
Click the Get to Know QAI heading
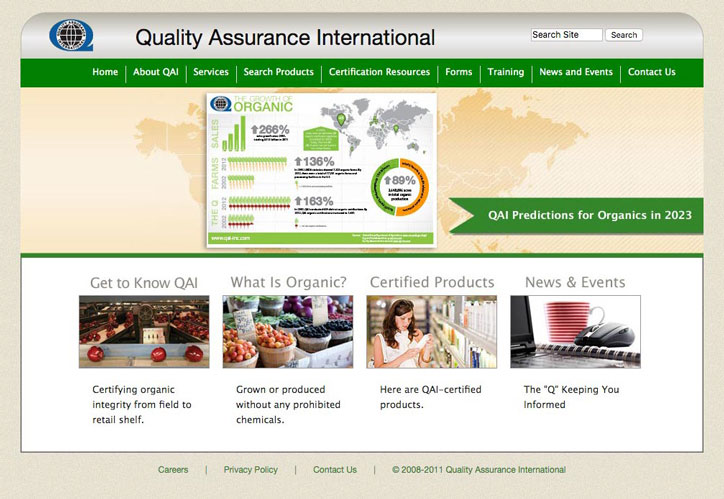pos(144,283)
